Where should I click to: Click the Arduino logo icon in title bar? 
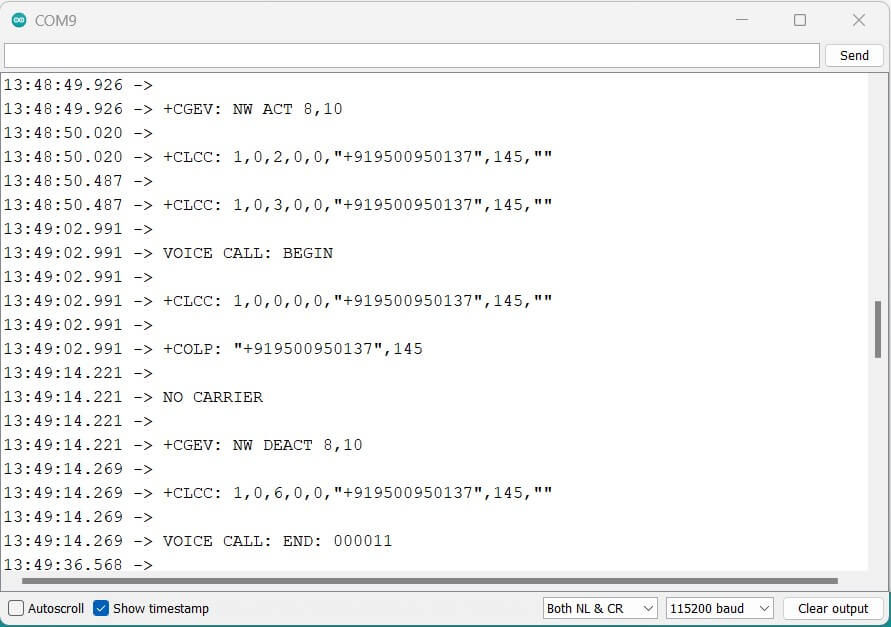(19, 20)
